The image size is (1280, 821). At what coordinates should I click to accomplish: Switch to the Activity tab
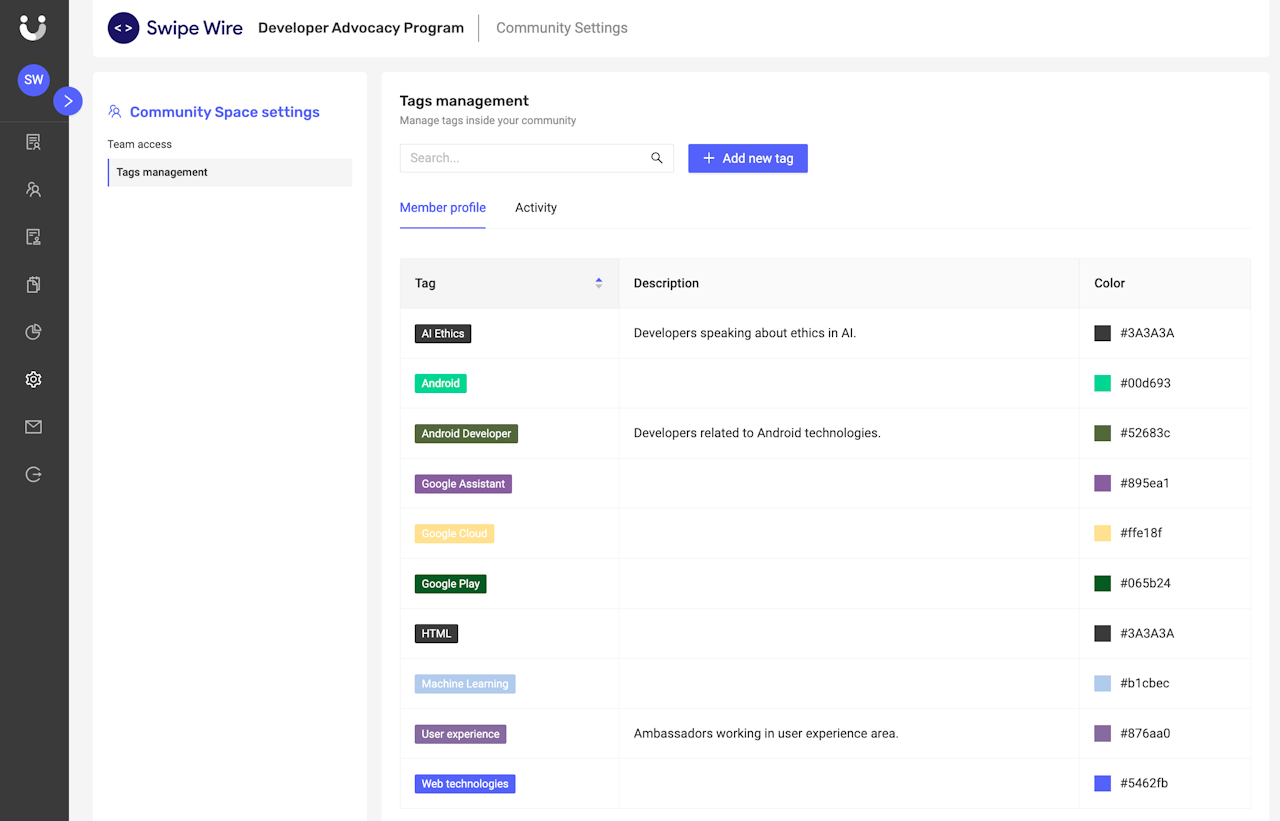coord(536,208)
